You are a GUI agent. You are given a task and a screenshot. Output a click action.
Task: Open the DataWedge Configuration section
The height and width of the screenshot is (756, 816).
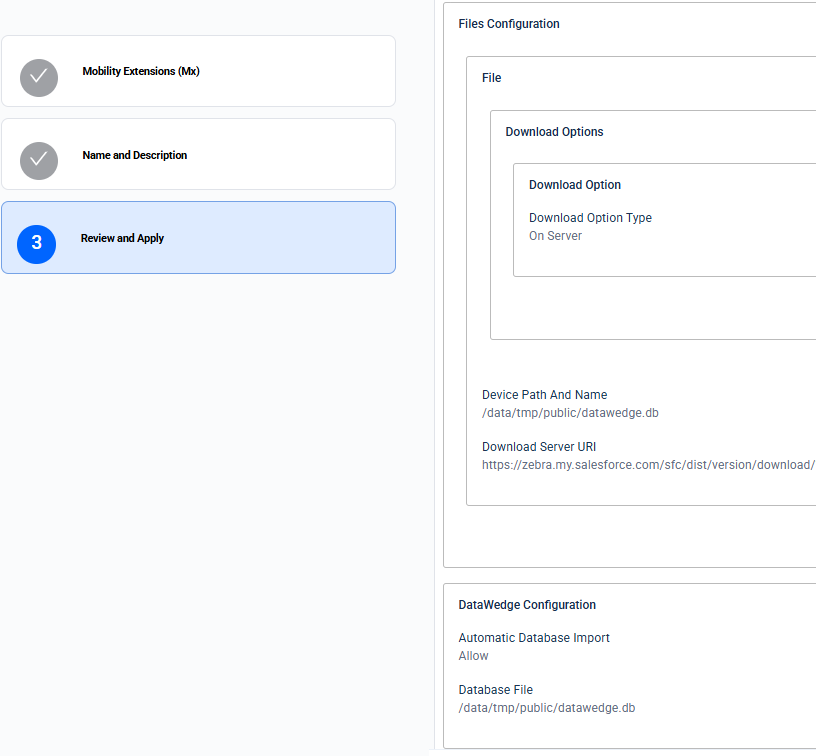pos(527,604)
